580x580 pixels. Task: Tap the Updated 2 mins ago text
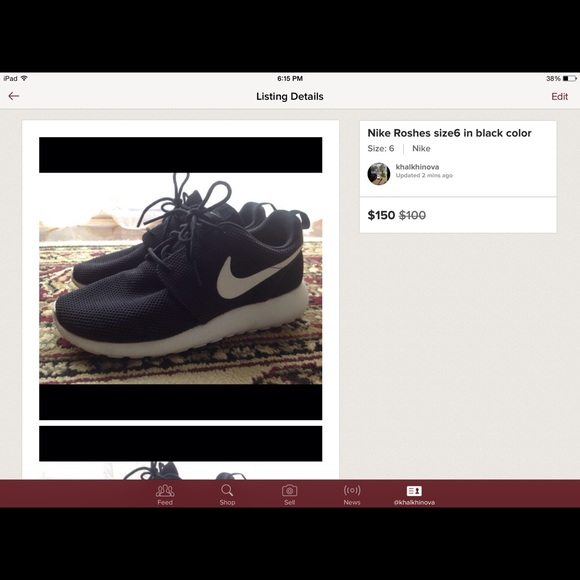[424, 175]
